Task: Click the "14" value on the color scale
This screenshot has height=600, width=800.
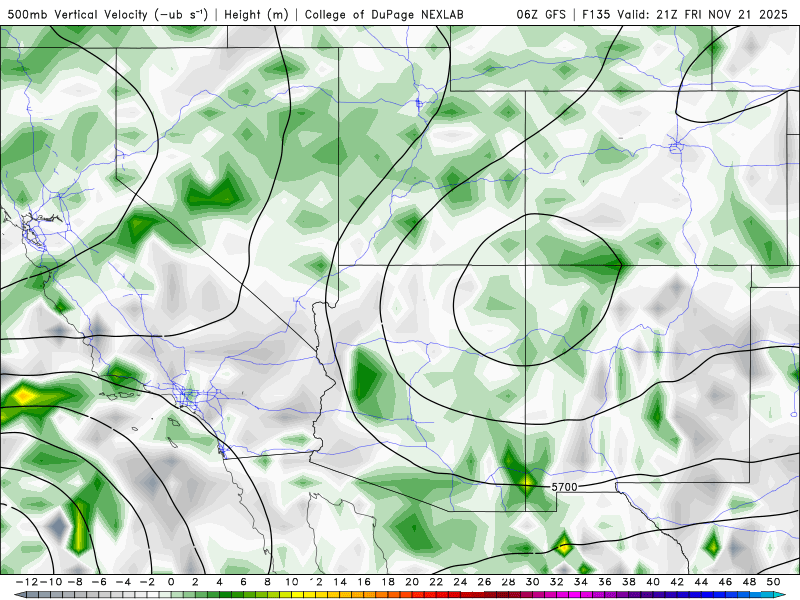Action: click(x=340, y=582)
